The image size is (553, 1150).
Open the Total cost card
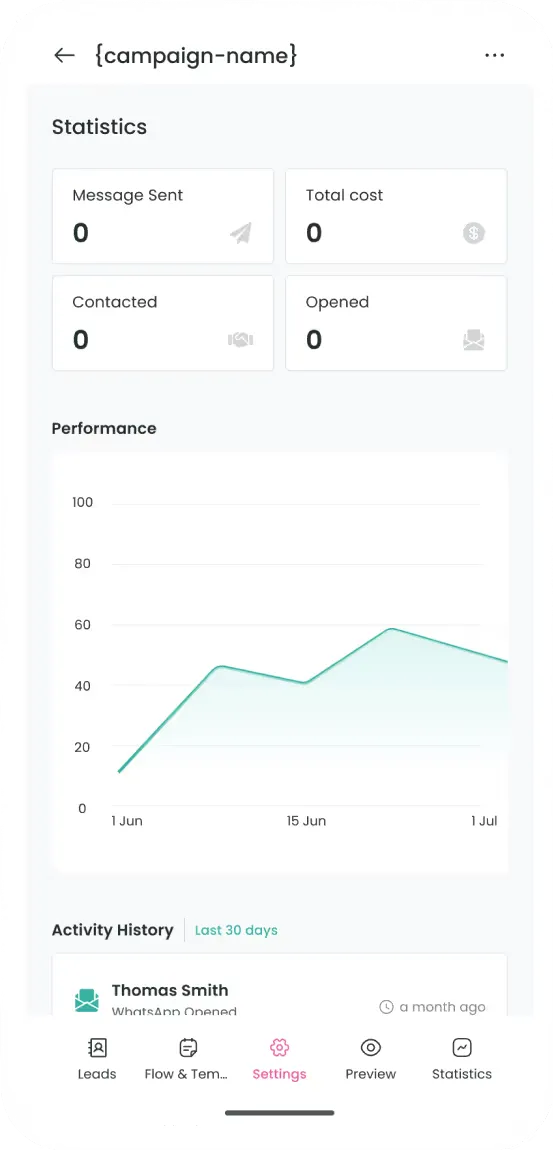[x=396, y=216]
